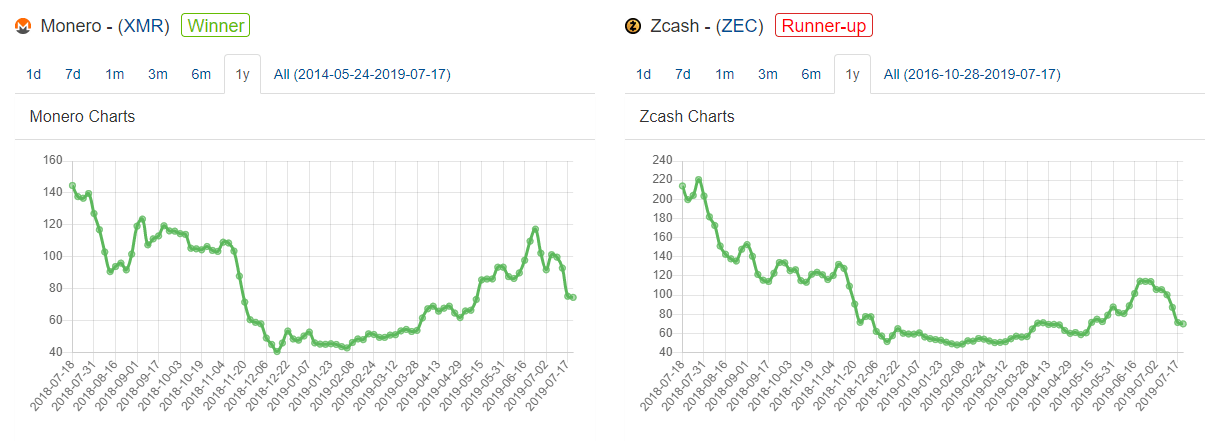
Task: Click the red Runner-up badge
Action: pos(823,26)
